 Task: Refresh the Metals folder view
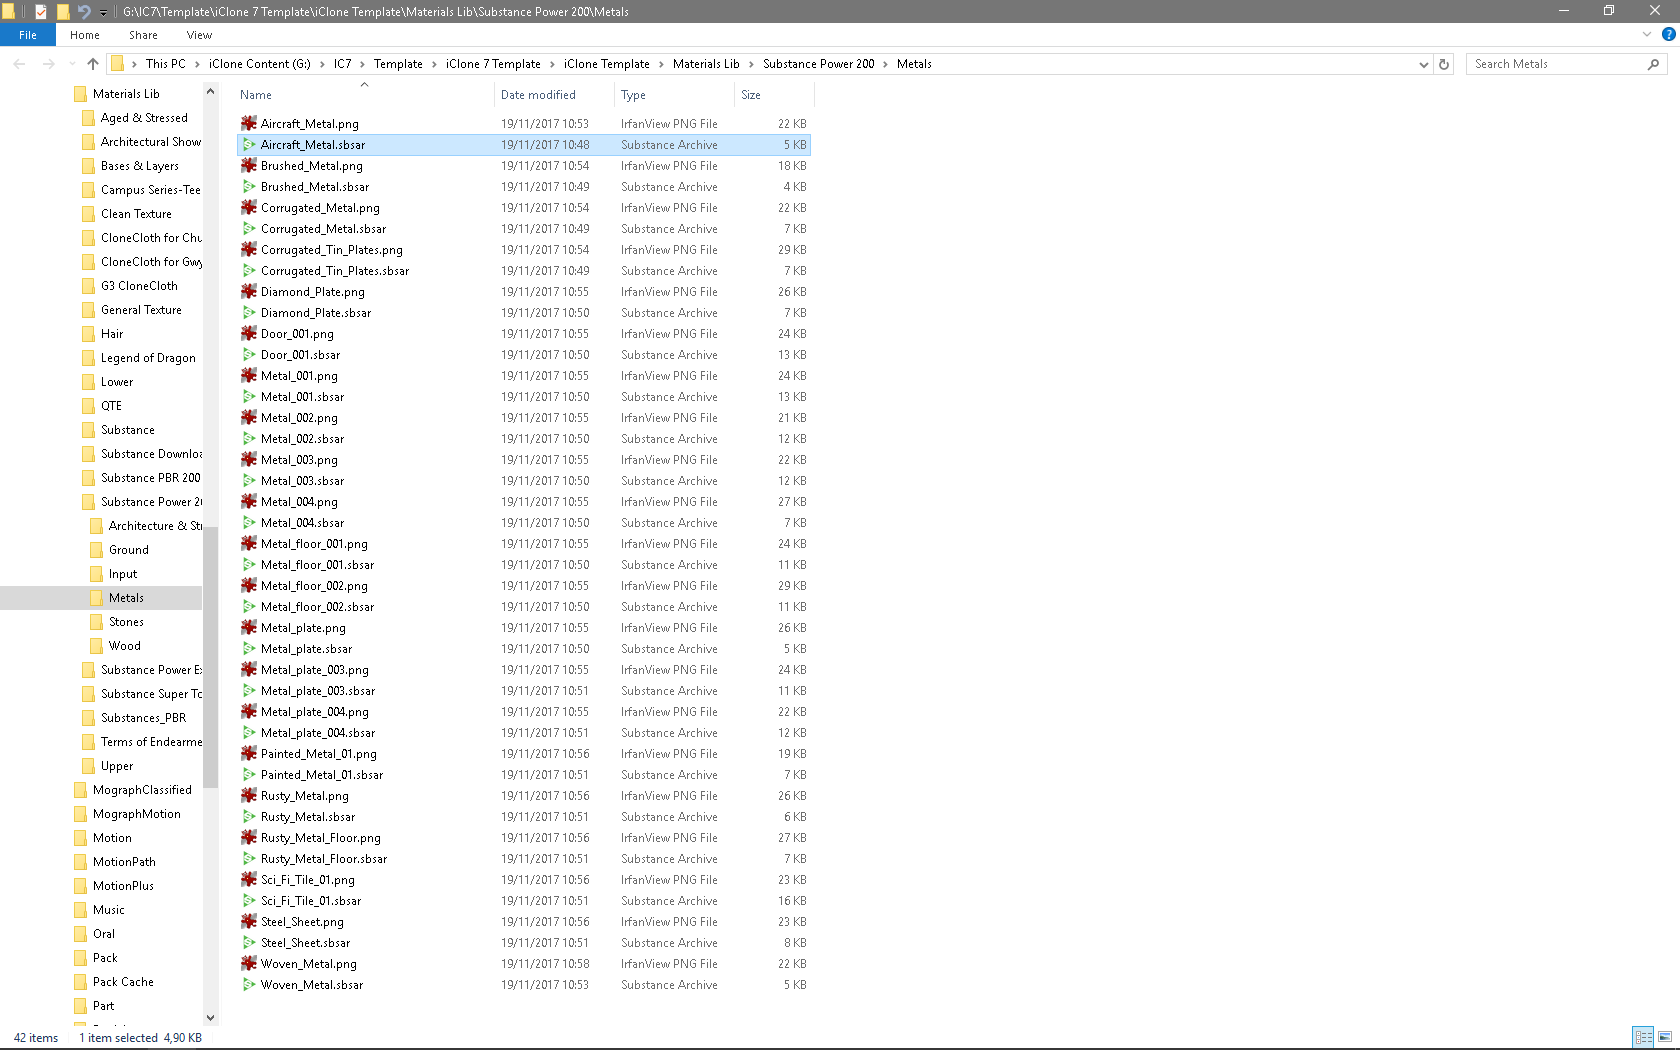point(1444,64)
